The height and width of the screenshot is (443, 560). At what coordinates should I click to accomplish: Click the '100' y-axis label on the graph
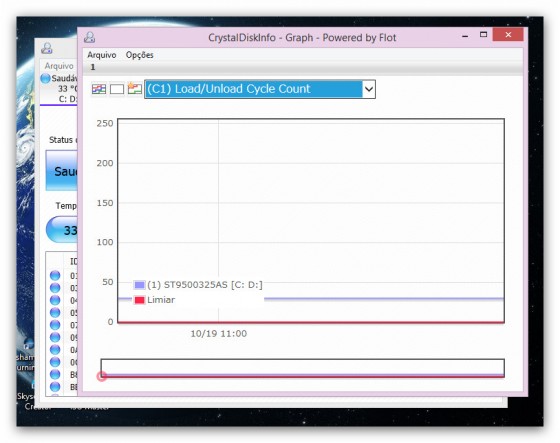(x=105, y=242)
